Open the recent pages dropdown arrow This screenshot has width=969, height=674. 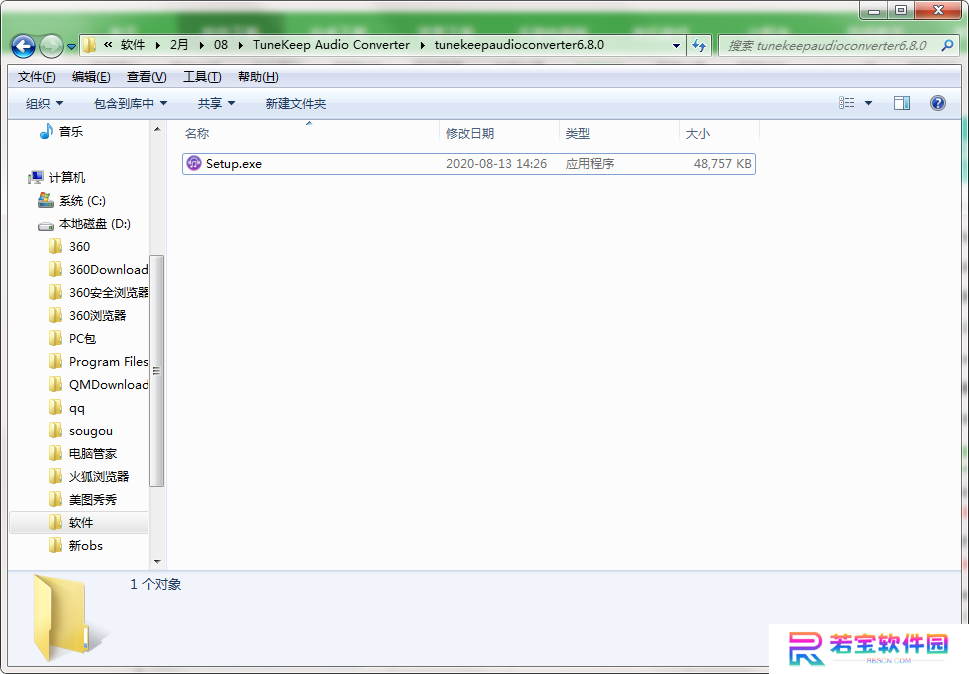click(x=71, y=46)
